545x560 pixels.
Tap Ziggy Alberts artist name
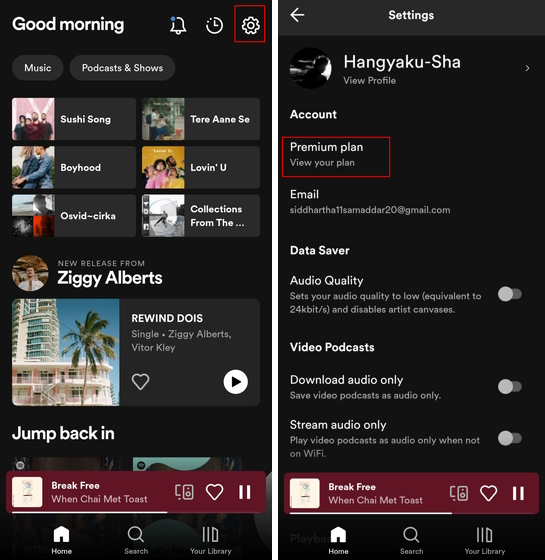click(110, 278)
